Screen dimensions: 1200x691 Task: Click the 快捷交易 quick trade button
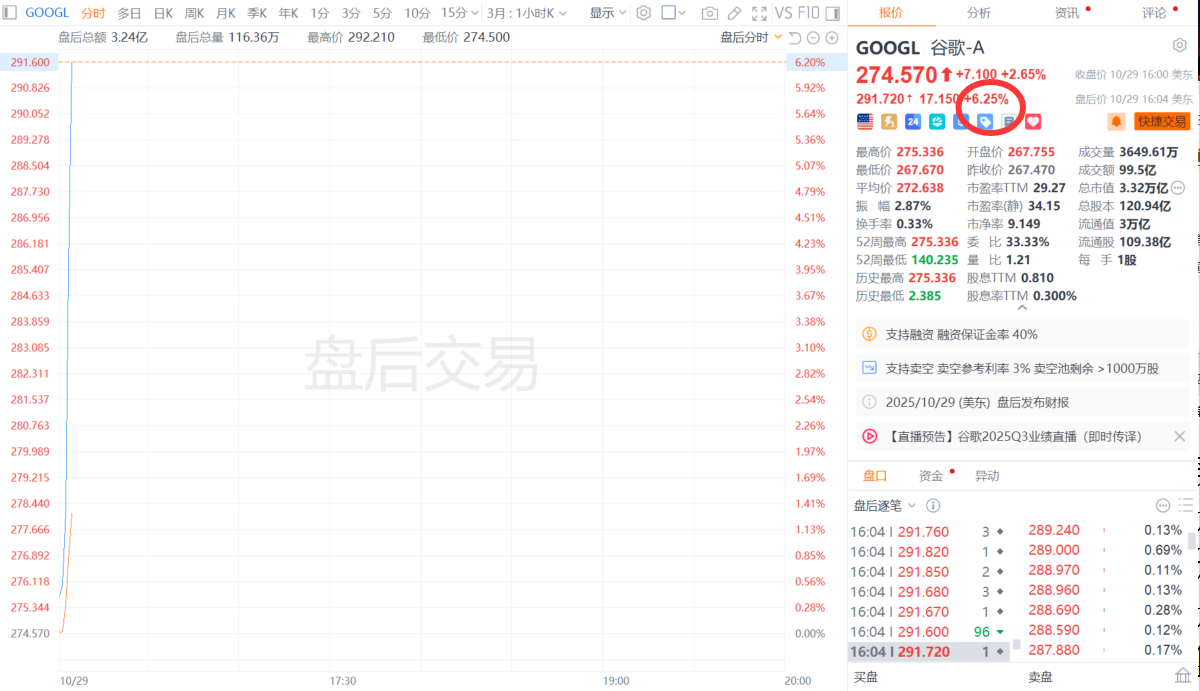pyautogui.click(x=1162, y=121)
